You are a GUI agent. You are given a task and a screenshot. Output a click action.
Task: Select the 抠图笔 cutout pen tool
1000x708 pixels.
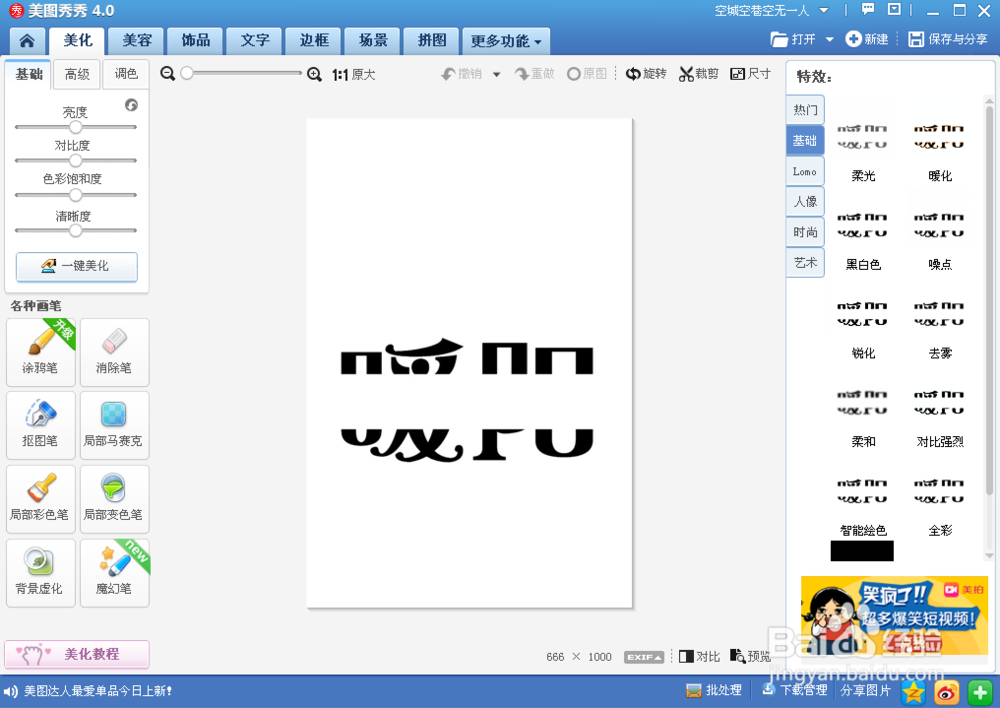click(x=41, y=425)
